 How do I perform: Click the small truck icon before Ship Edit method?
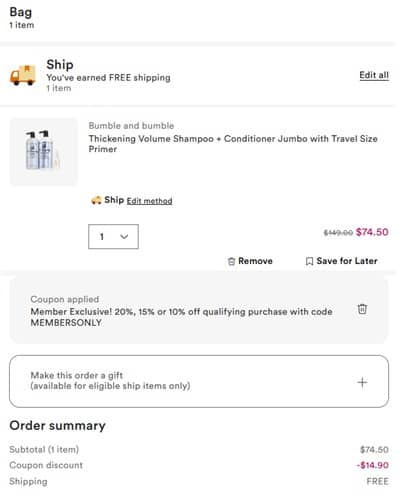[96, 200]
